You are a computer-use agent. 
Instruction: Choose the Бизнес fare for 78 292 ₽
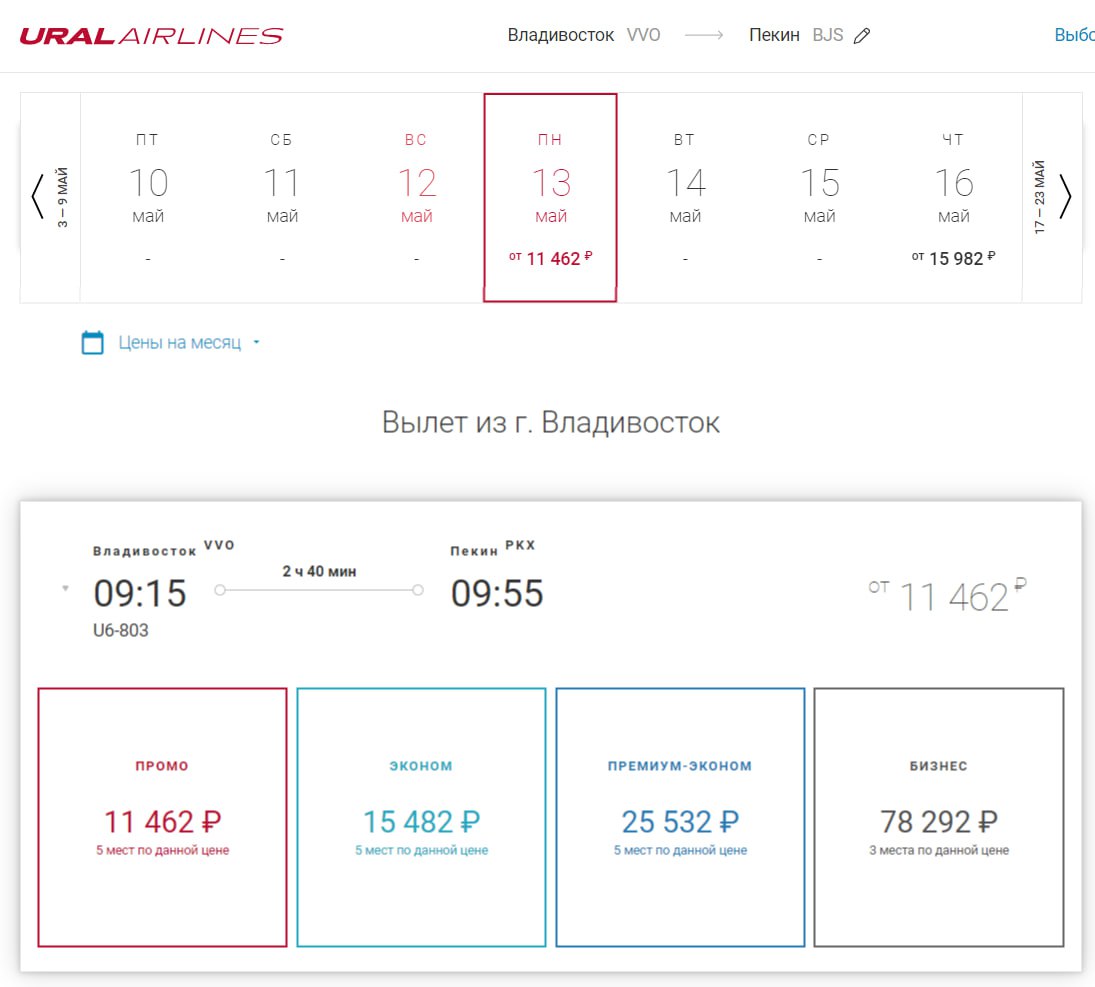939,817
